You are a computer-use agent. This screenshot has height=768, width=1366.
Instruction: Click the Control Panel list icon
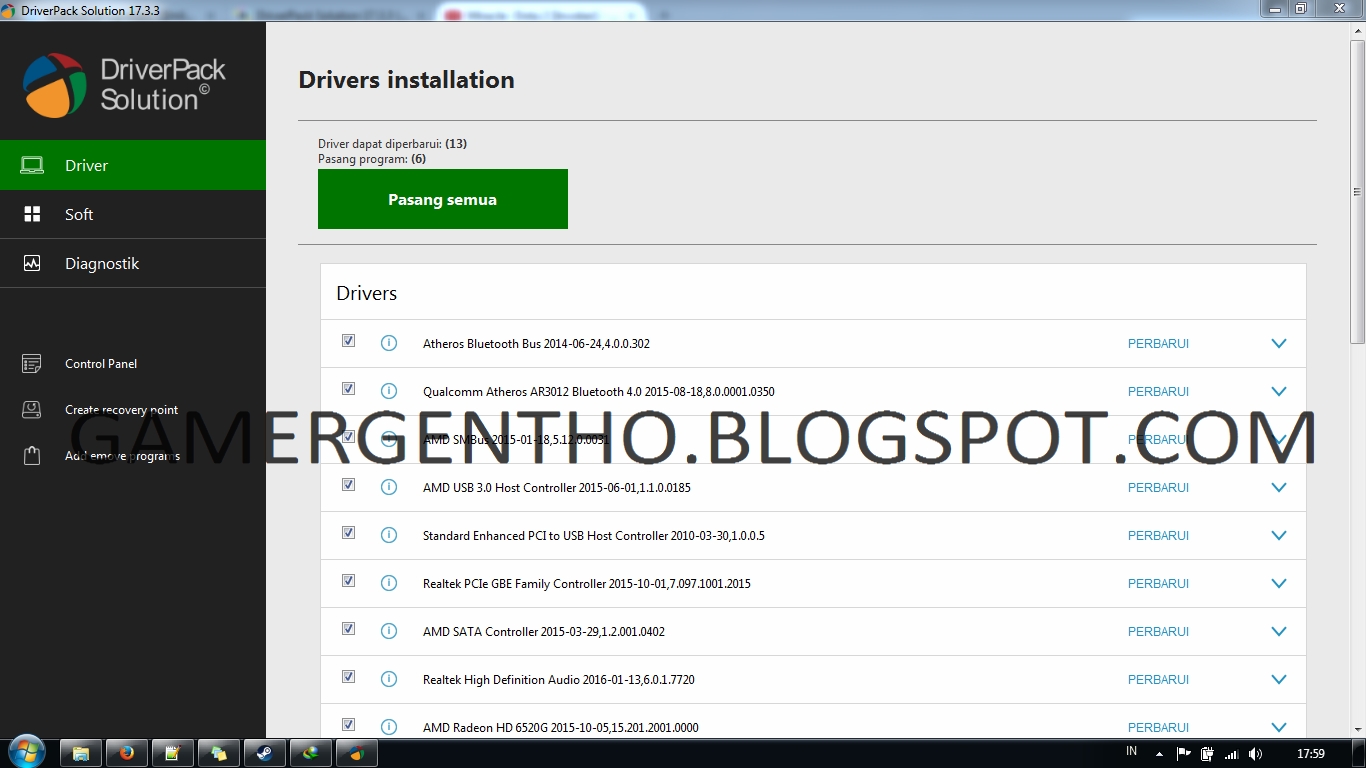[x=32, y=364]
